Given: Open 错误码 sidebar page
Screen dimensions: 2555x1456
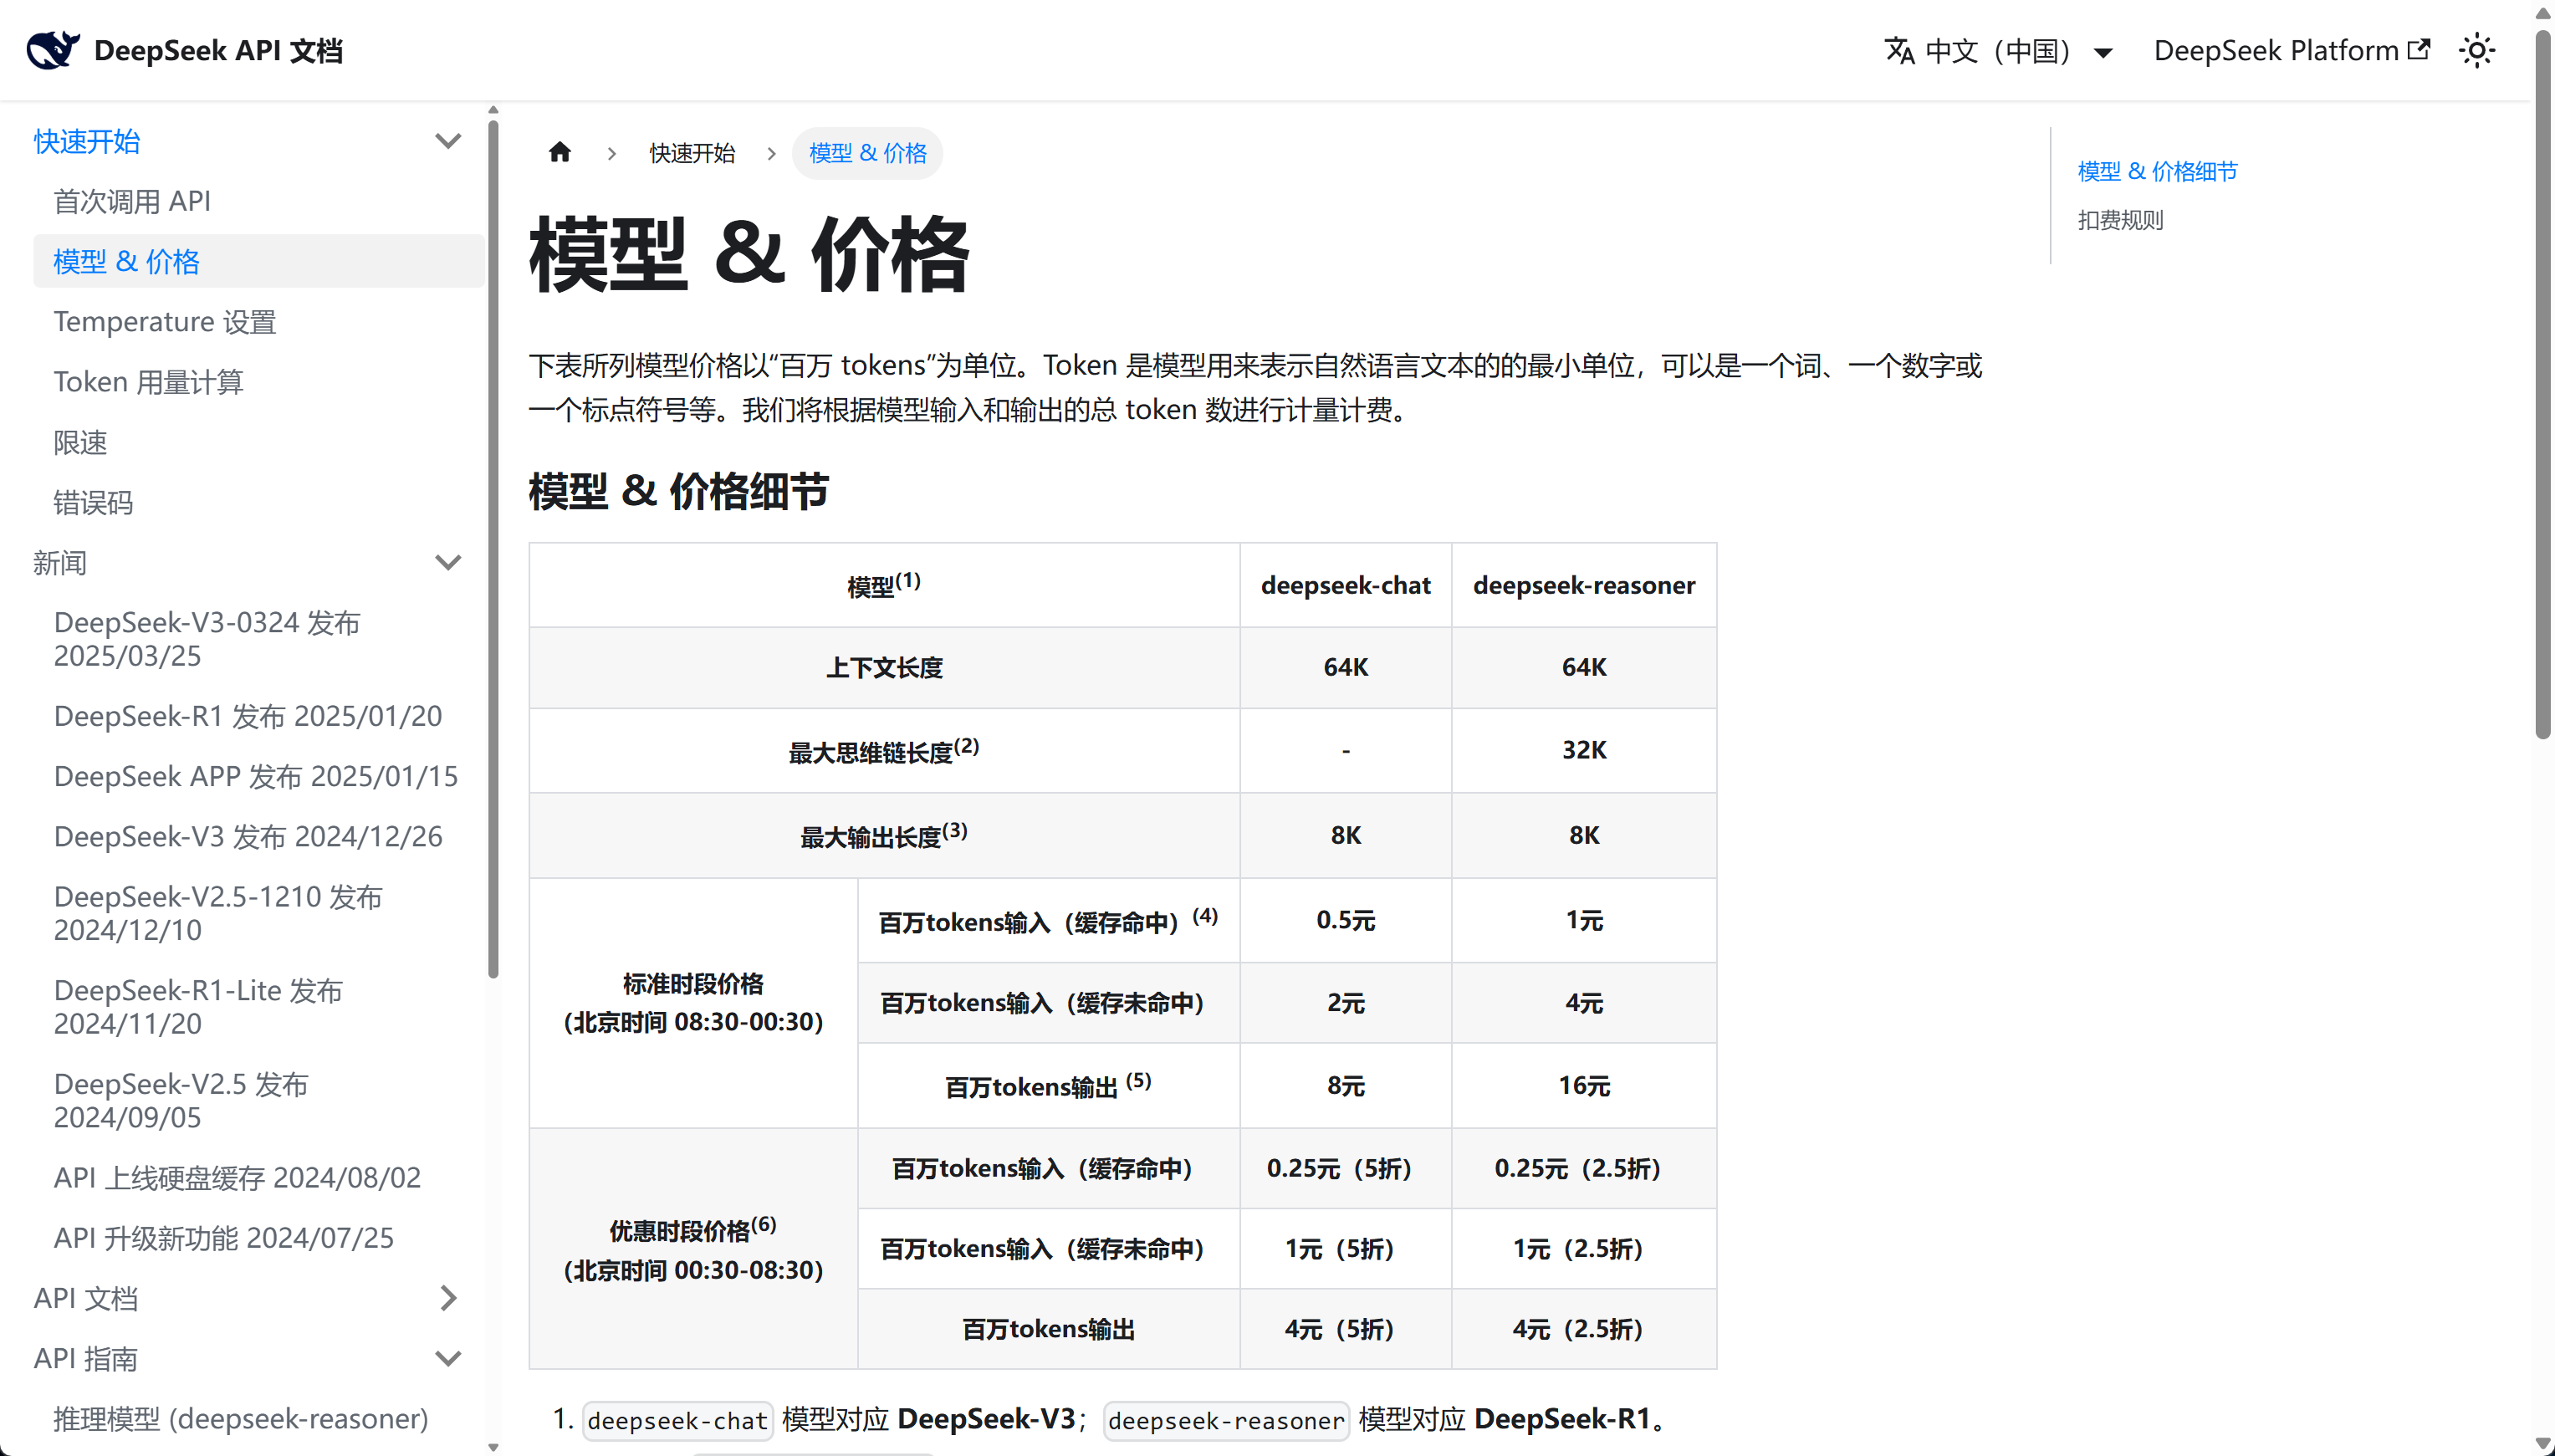Looking at the screenshot, I should pyautogui.click(x=93, y=502).
